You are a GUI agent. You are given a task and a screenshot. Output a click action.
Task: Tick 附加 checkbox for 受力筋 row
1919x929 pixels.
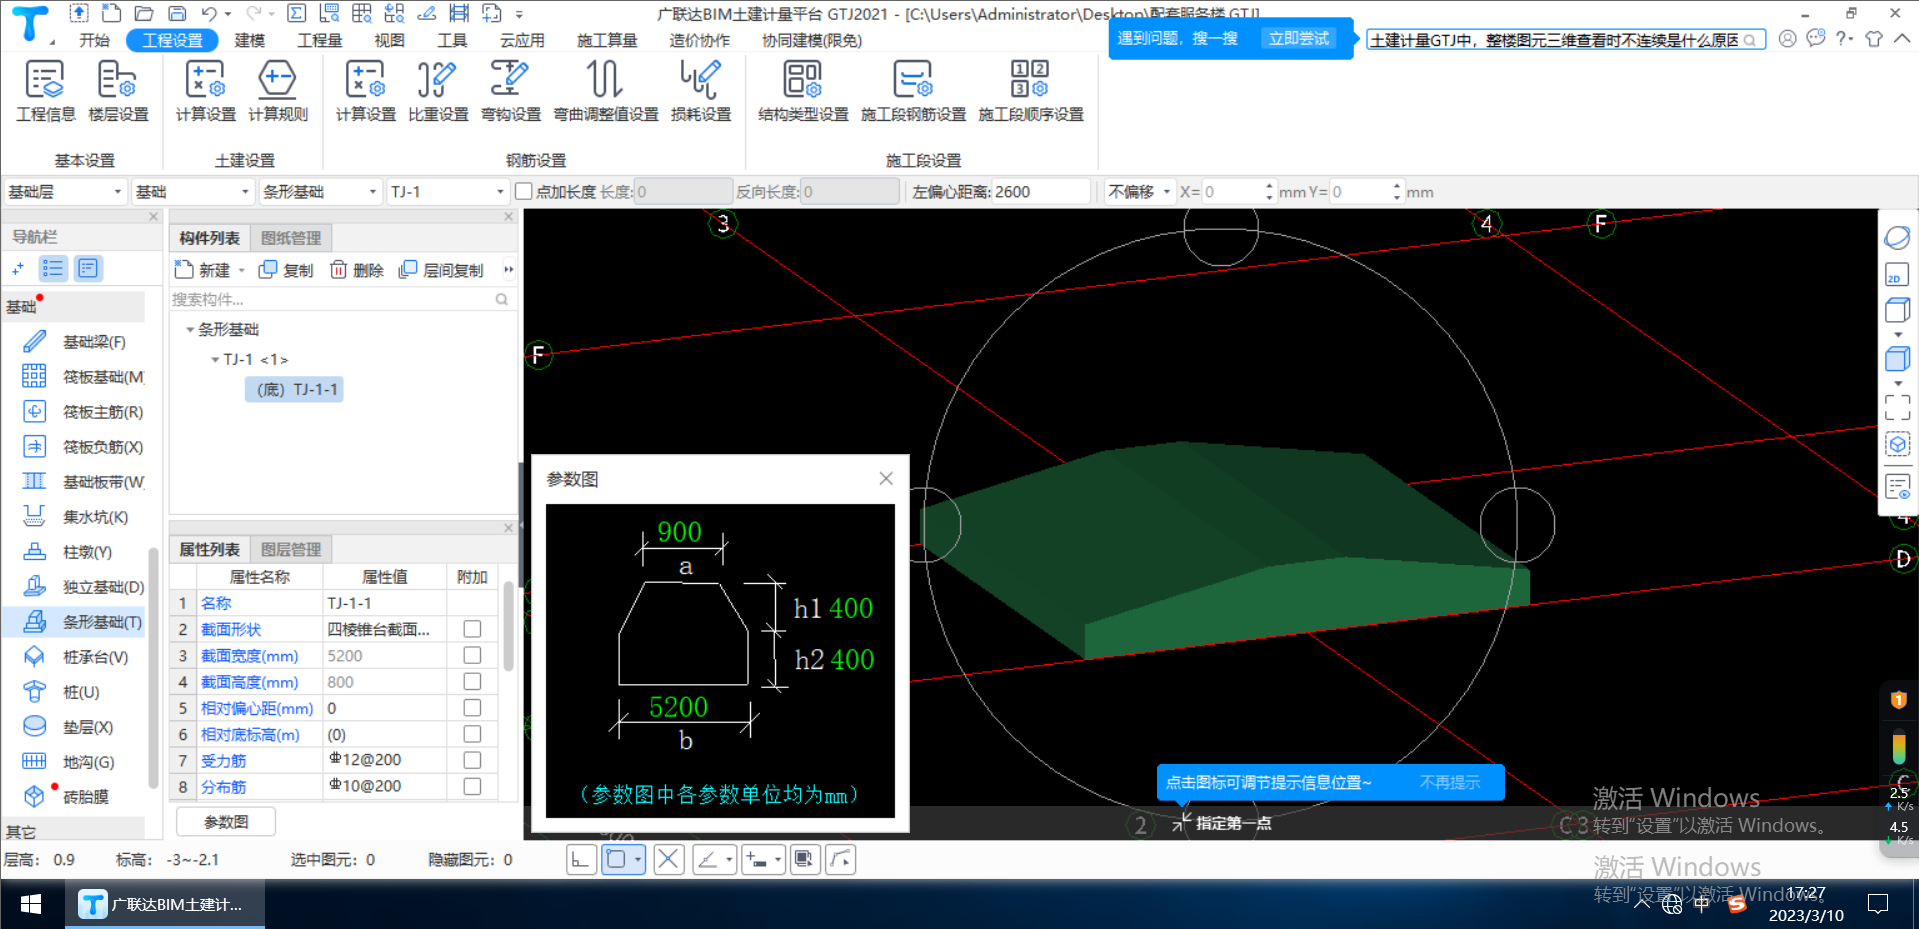(472, 760)
